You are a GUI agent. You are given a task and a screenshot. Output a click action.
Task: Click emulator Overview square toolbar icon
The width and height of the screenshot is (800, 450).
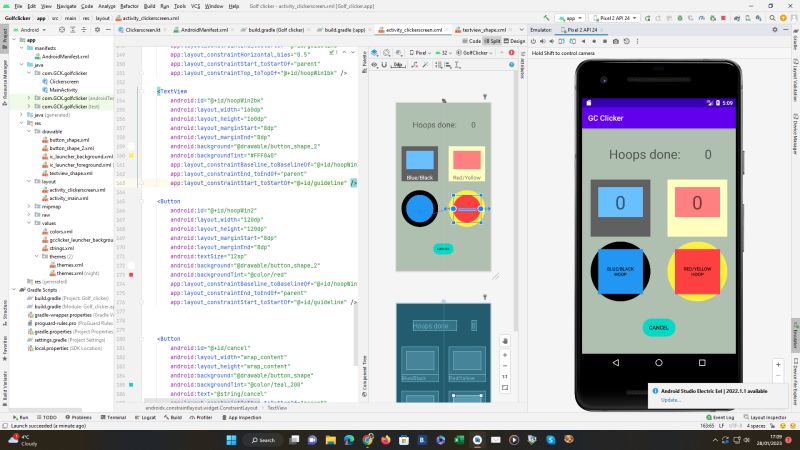coord(605,41)
